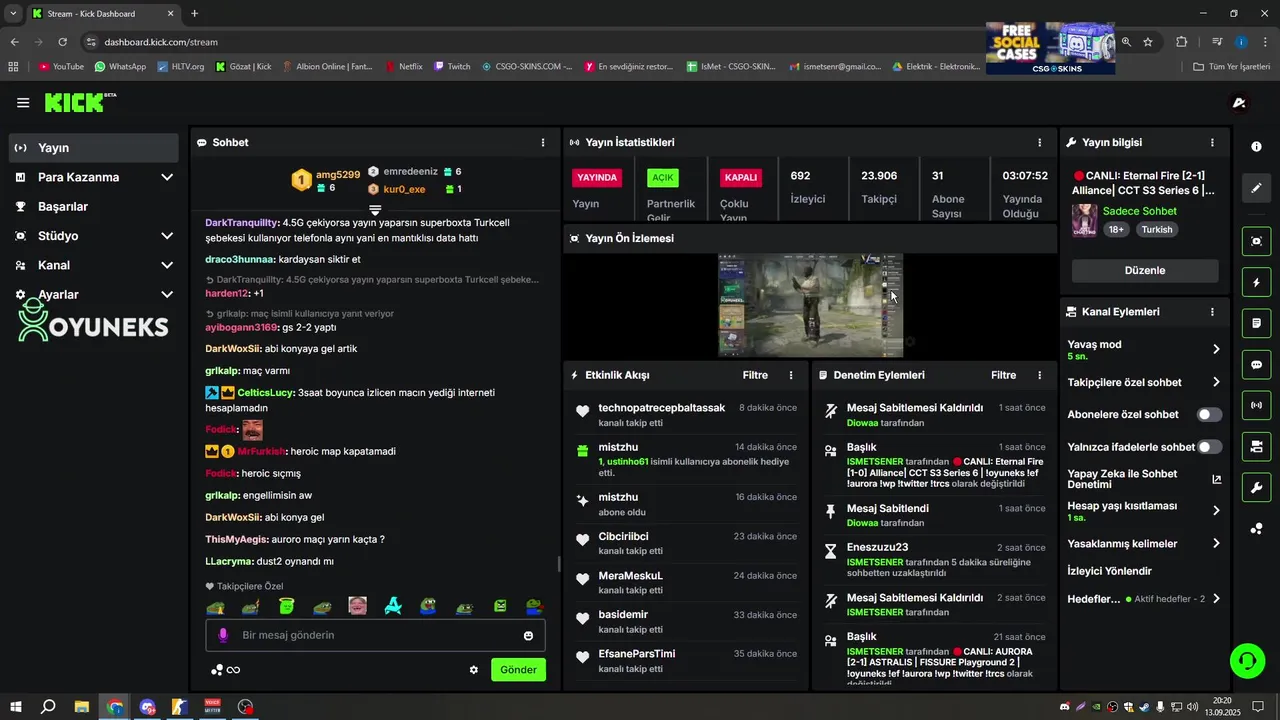The height and width of the screenshot is (720, 1280).
Task: Select Yayın in left sidebar
Action: (x=94, y=148)
